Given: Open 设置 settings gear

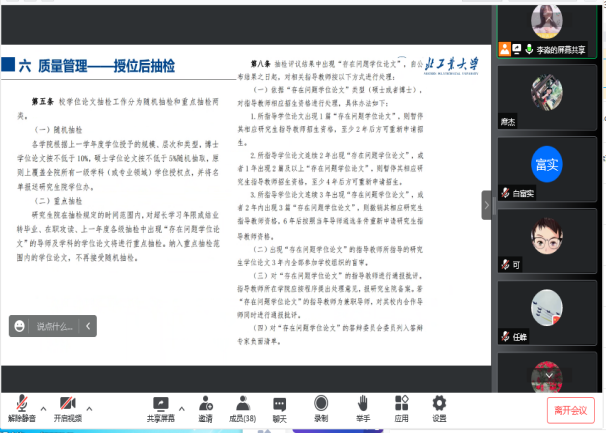Looking at the screenshot, I should pyautogui.click(x=439, y=406).
